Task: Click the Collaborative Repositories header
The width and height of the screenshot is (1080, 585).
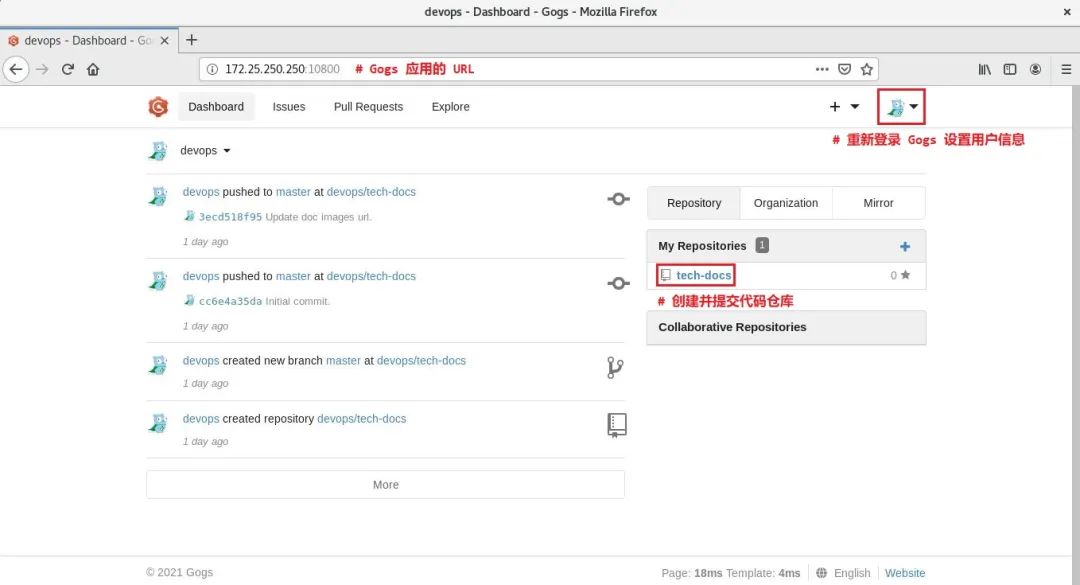Action: click(786, 327)
